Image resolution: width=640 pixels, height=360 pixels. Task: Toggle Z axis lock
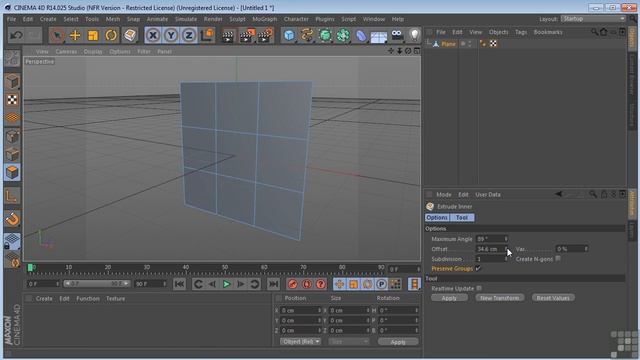[189, 36]
